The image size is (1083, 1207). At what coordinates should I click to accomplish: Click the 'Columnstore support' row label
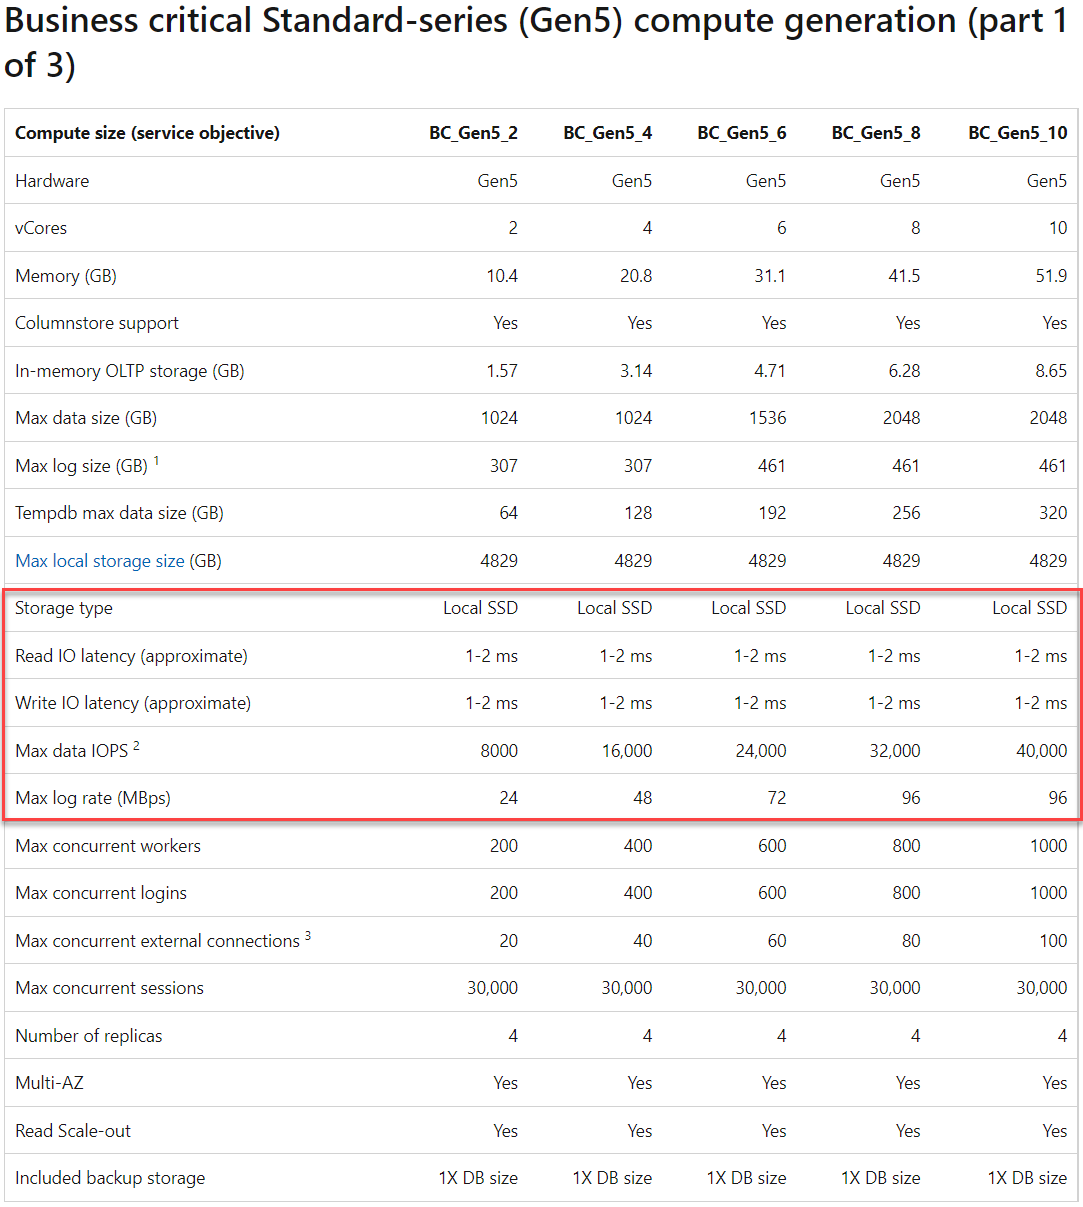[x=97, y=323]
